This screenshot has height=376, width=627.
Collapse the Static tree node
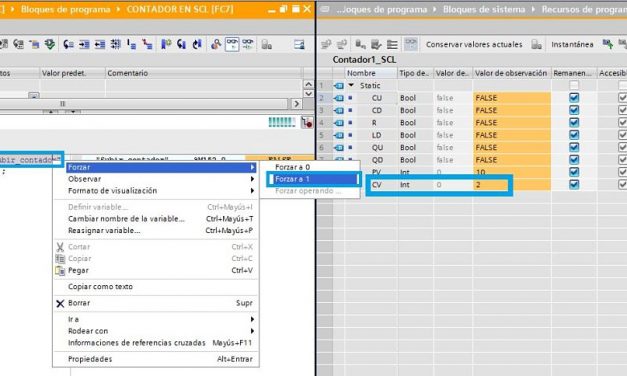pyautogui.click(x=351, y=85)
